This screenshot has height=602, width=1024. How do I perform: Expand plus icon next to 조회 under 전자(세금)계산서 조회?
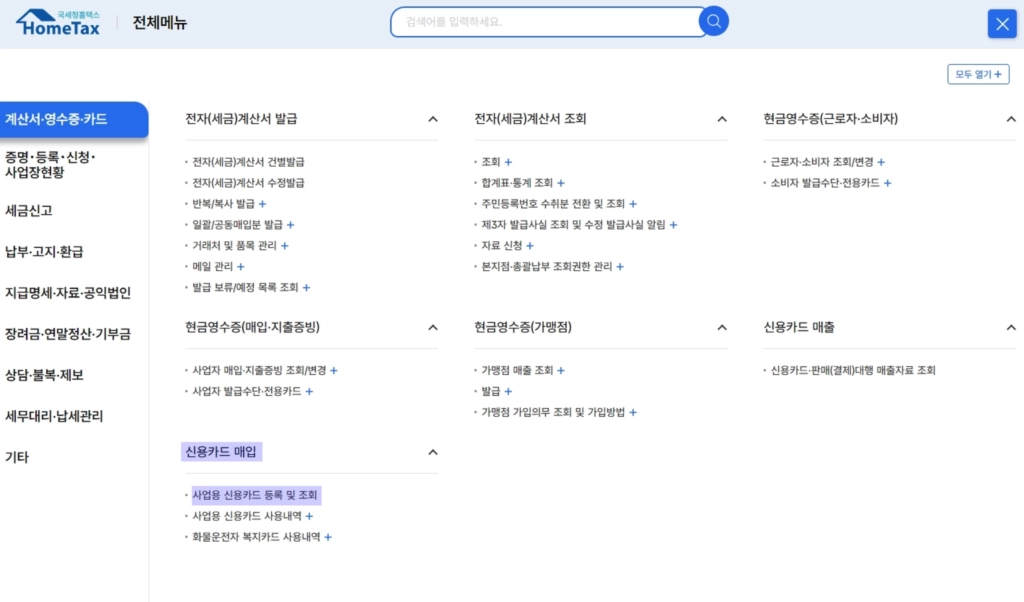(508, 162)
